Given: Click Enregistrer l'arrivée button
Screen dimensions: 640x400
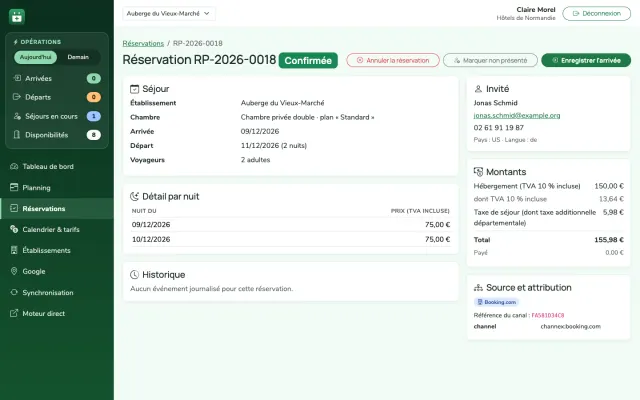Looking at the screenshot, I should (586, 60).
